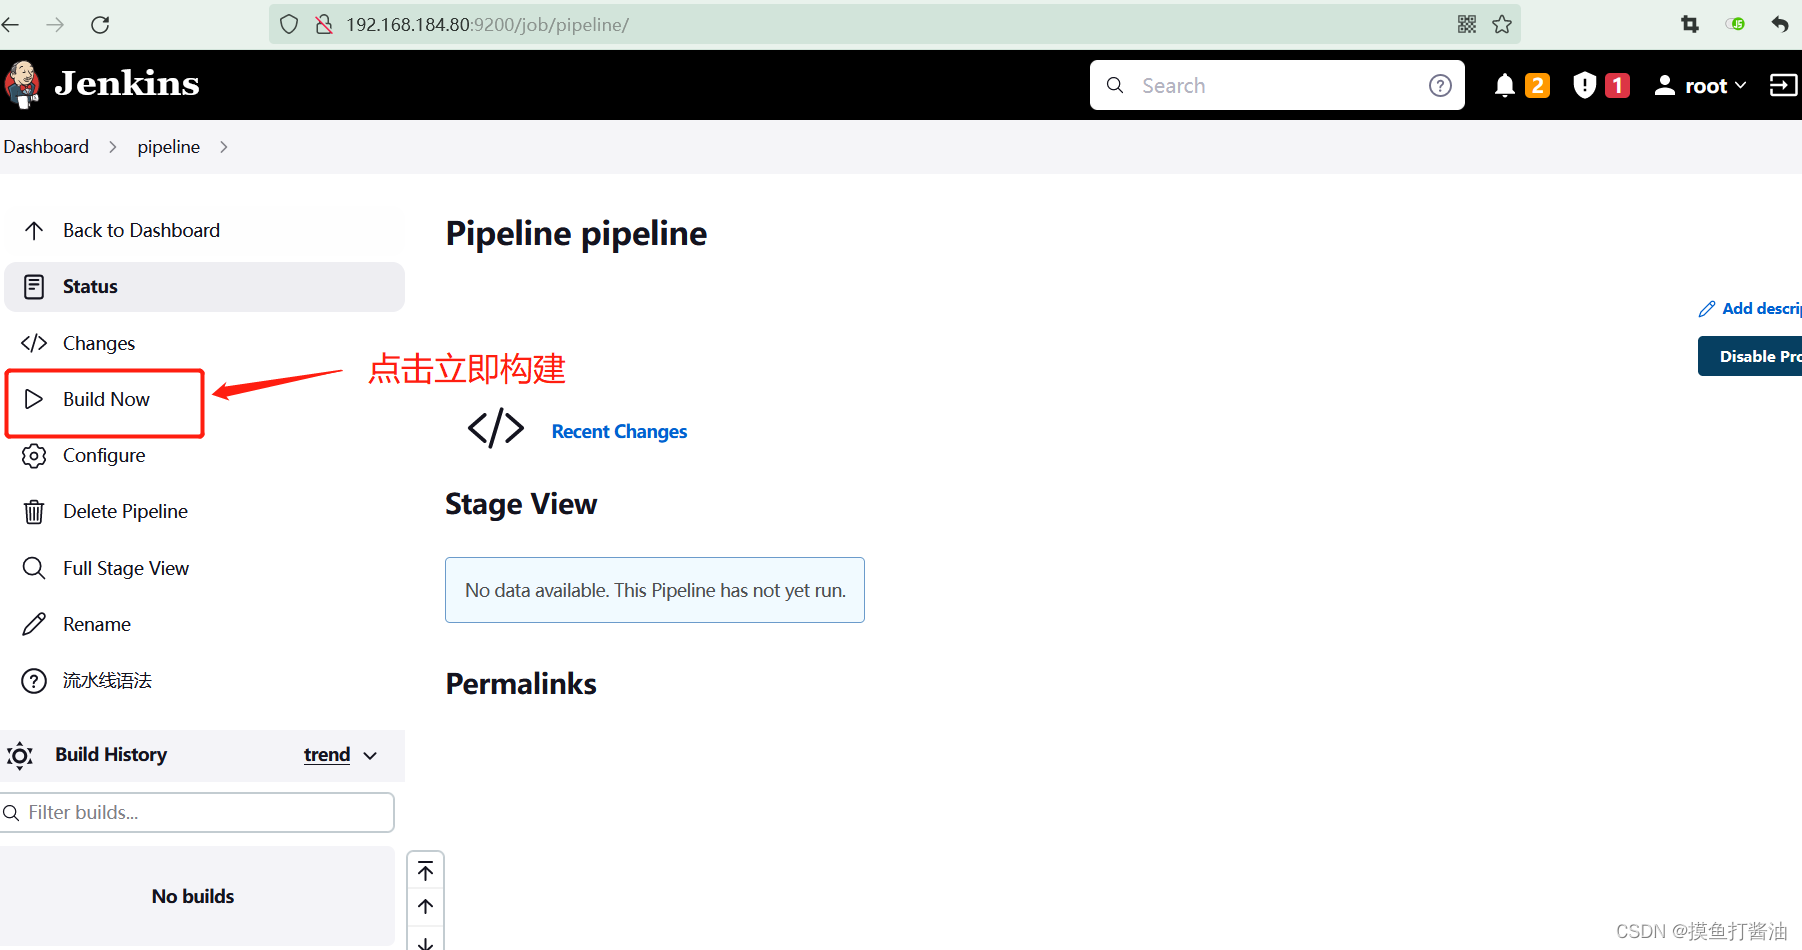Open notifications bell icon
This screenshot has width=1802, height=950.
(1504, 86)
